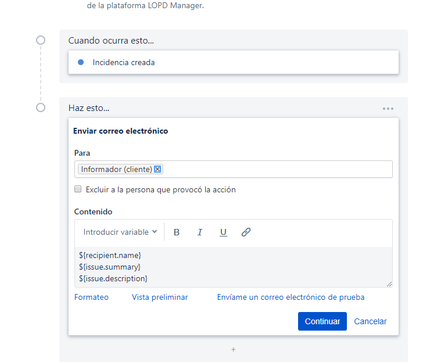
Task: Click the Cuando ocurra esto heading
Action: tap(111, 41)
